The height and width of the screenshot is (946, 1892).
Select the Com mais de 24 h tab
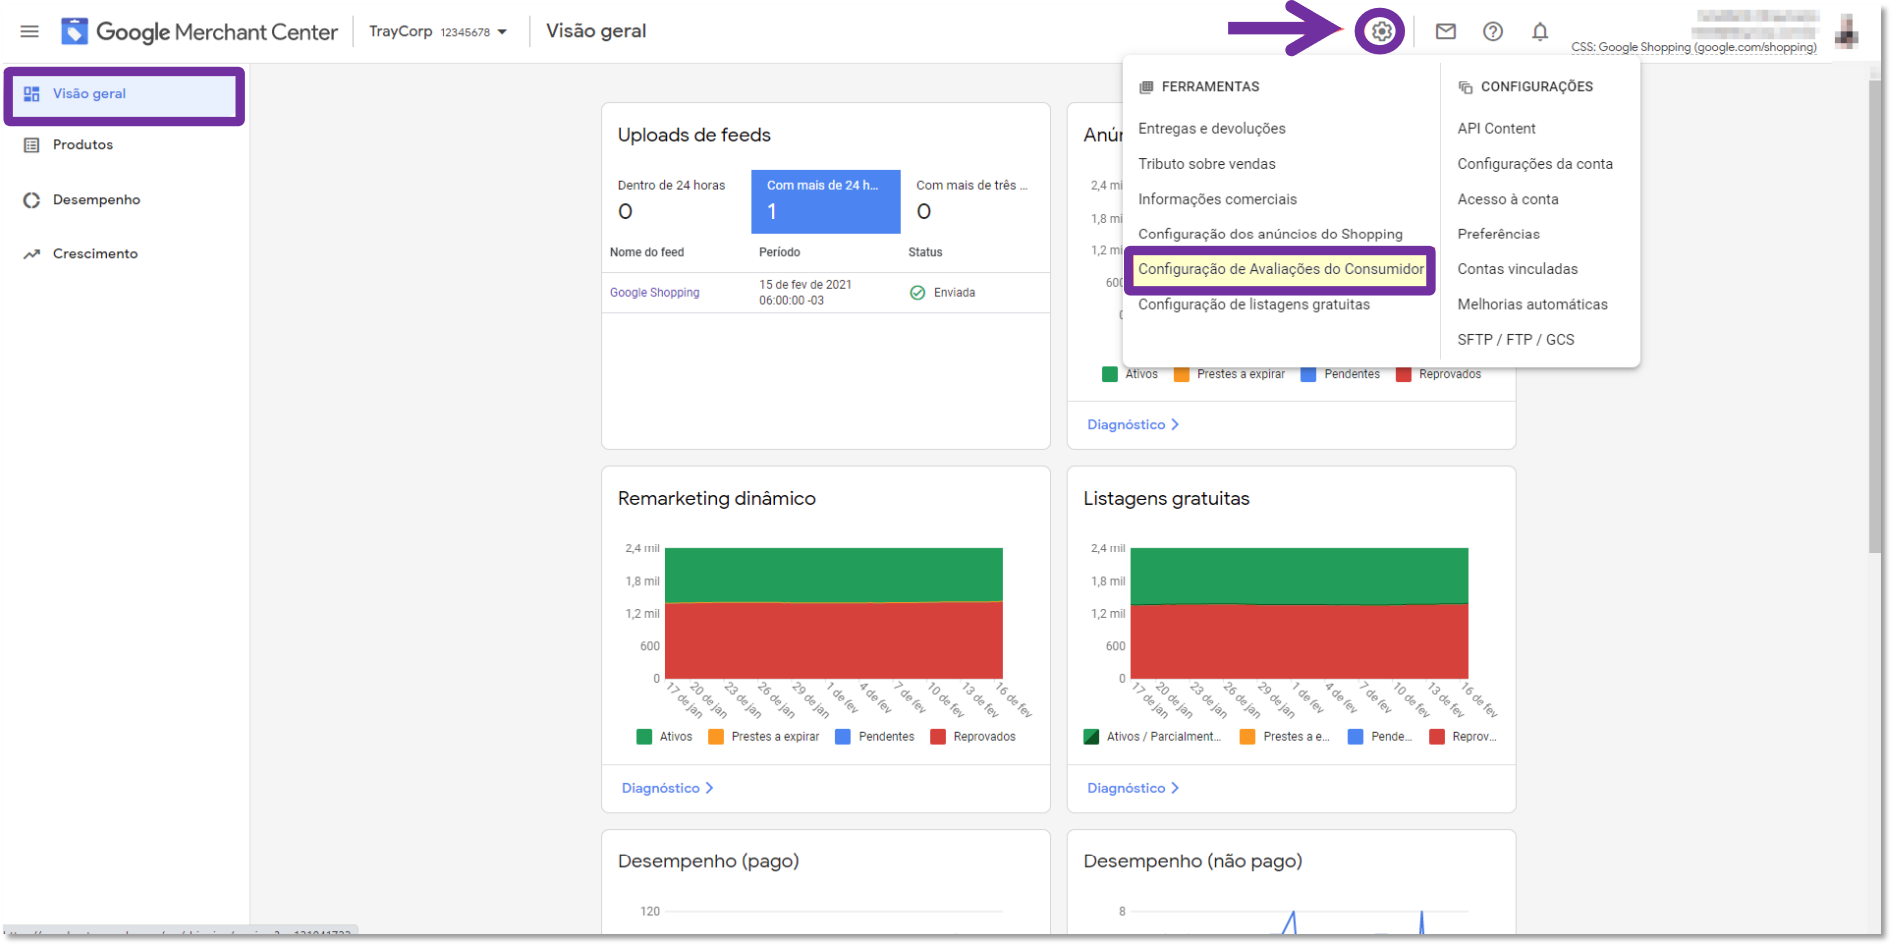click(x=825, y=201)
